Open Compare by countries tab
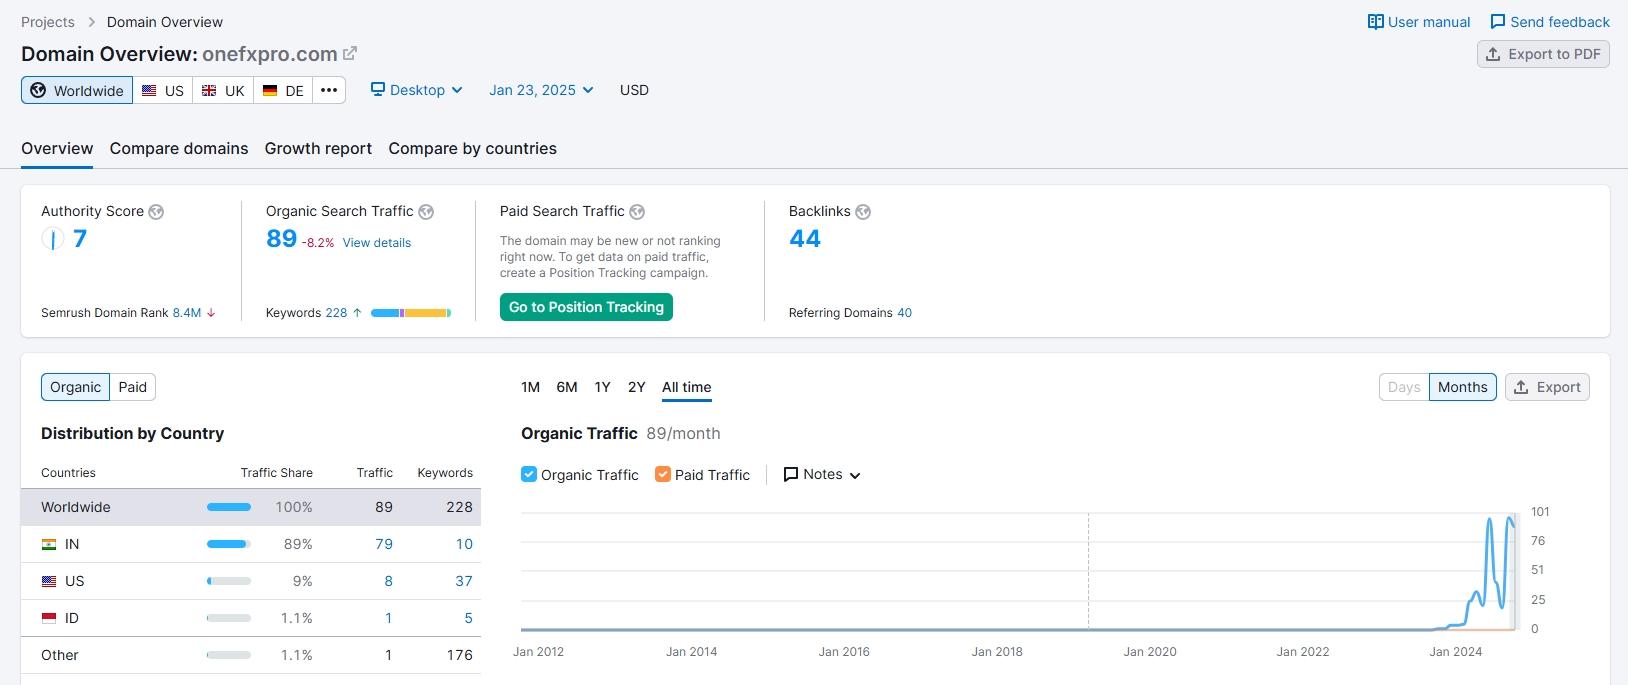Image resolution: width=1628 pixels, height=685 pixels. click(x=473, y=148)
